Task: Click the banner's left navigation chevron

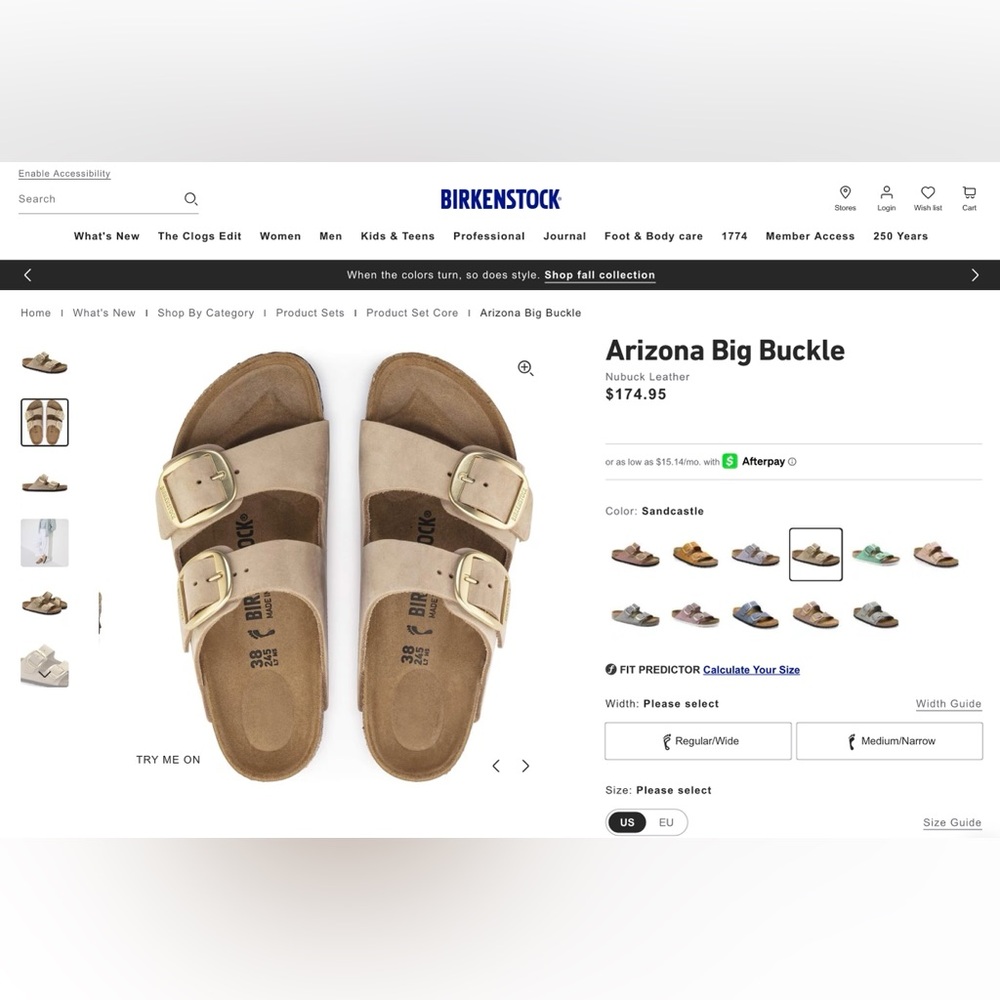Action: point(27,274)
